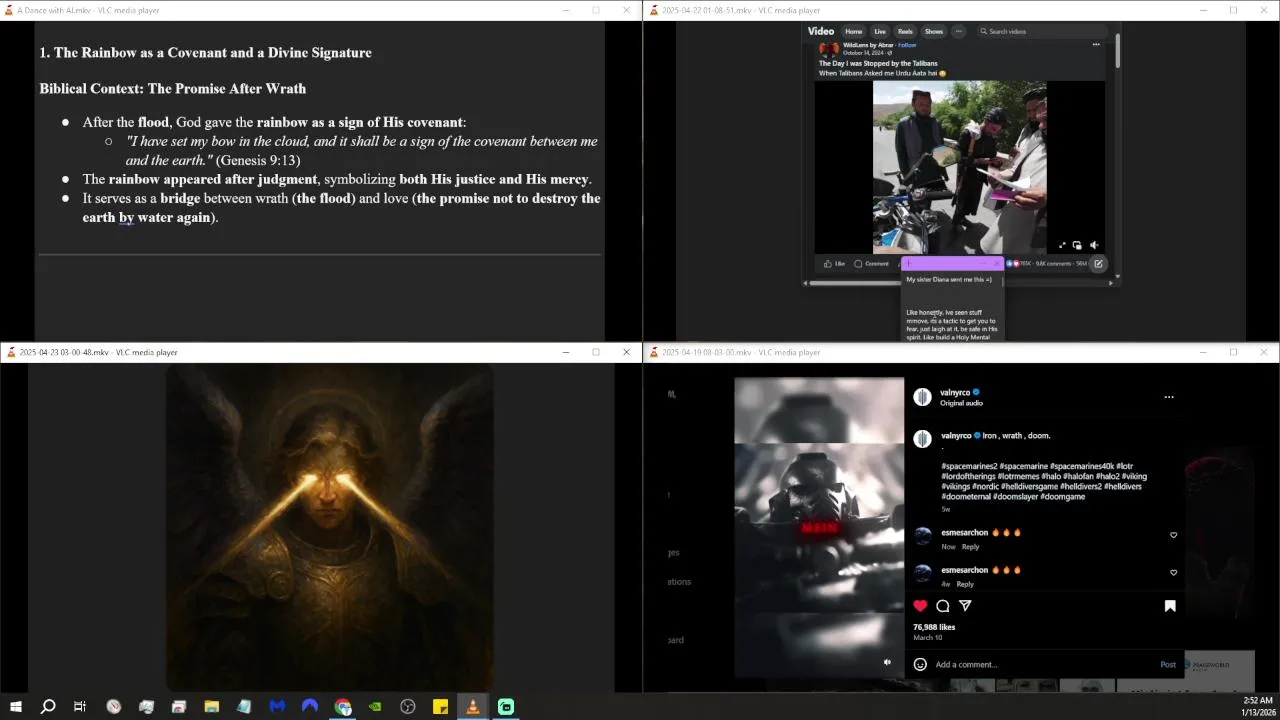The width and height of the screenshot is (1280, 720).
Task: Launch File Explorer folder icon in taskbar
Action: click(212, 707)
